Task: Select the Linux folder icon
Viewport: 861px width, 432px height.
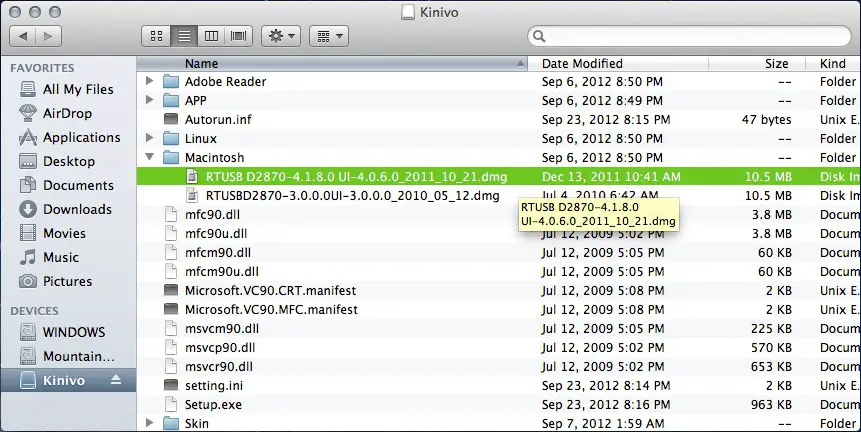Action: coord(171,138)
